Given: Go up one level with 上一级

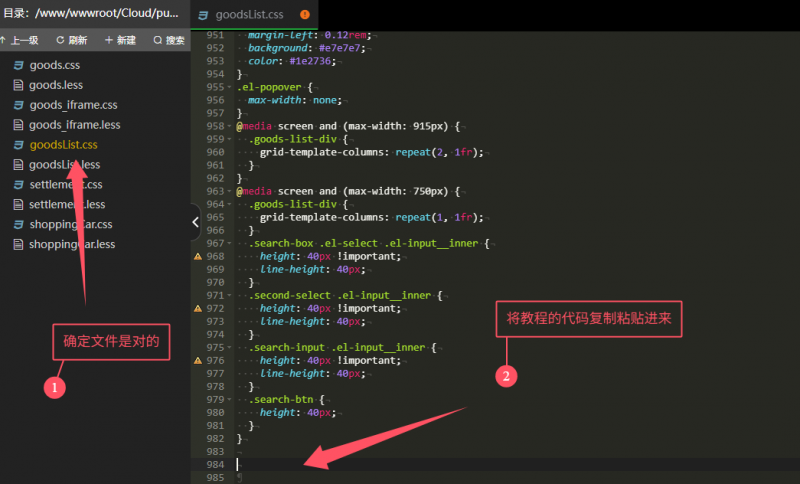Looking at the screenshot, I should click(x=20, y=40).
